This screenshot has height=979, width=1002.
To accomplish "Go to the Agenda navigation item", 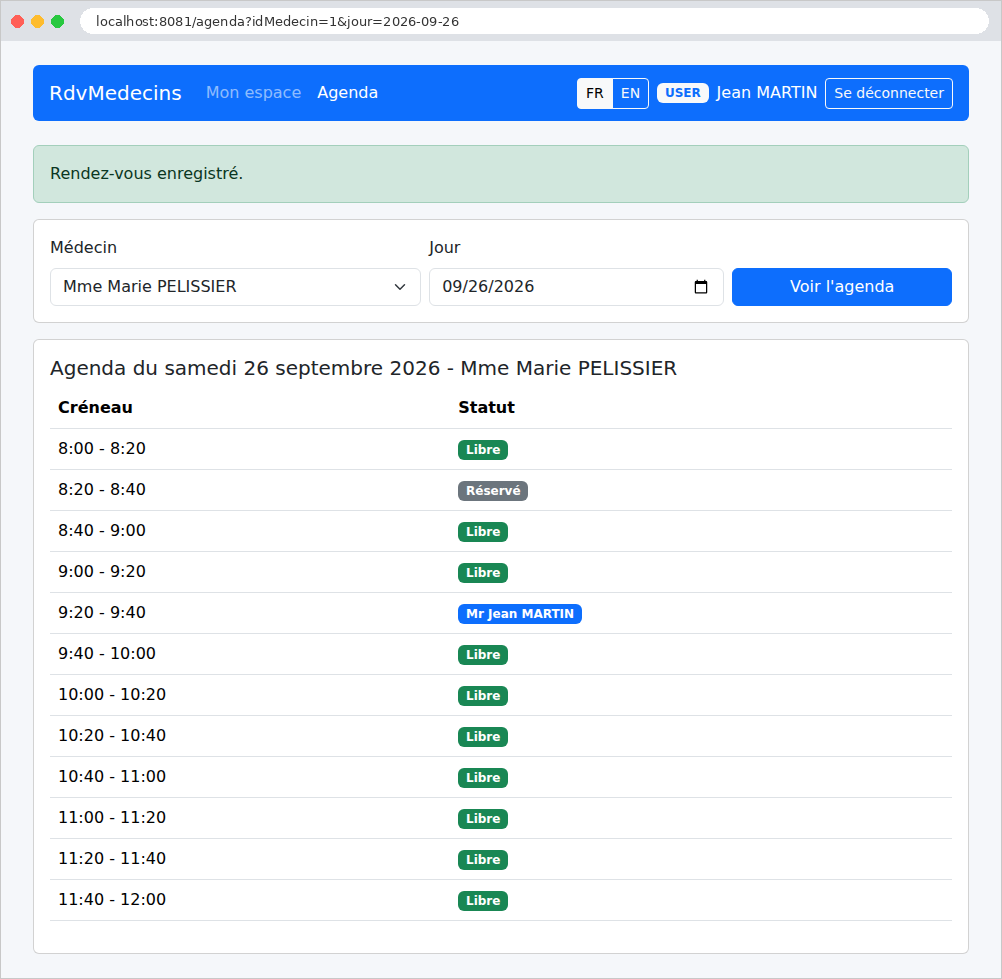I will coord(348,93).
